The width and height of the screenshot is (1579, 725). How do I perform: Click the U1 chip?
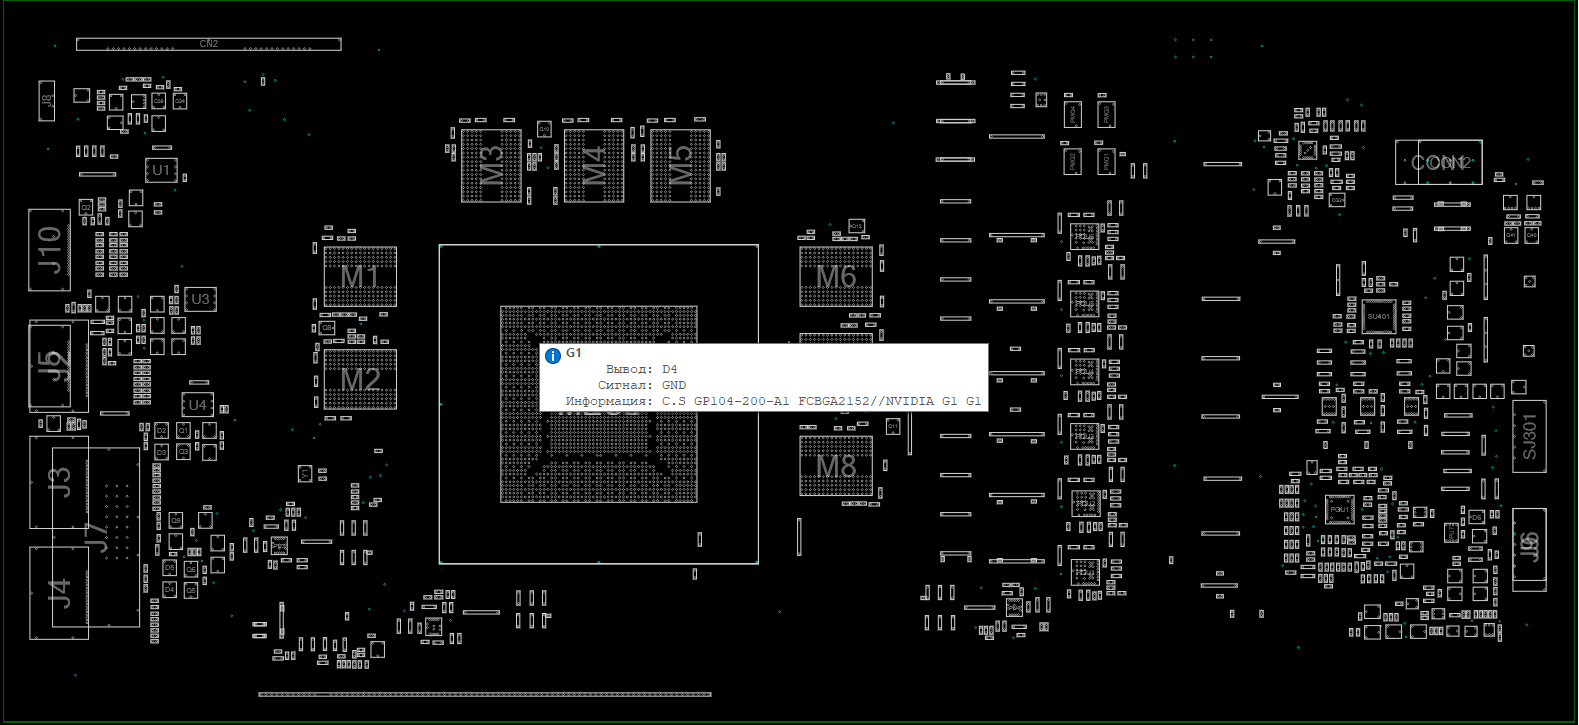click(x=161, y=170)
